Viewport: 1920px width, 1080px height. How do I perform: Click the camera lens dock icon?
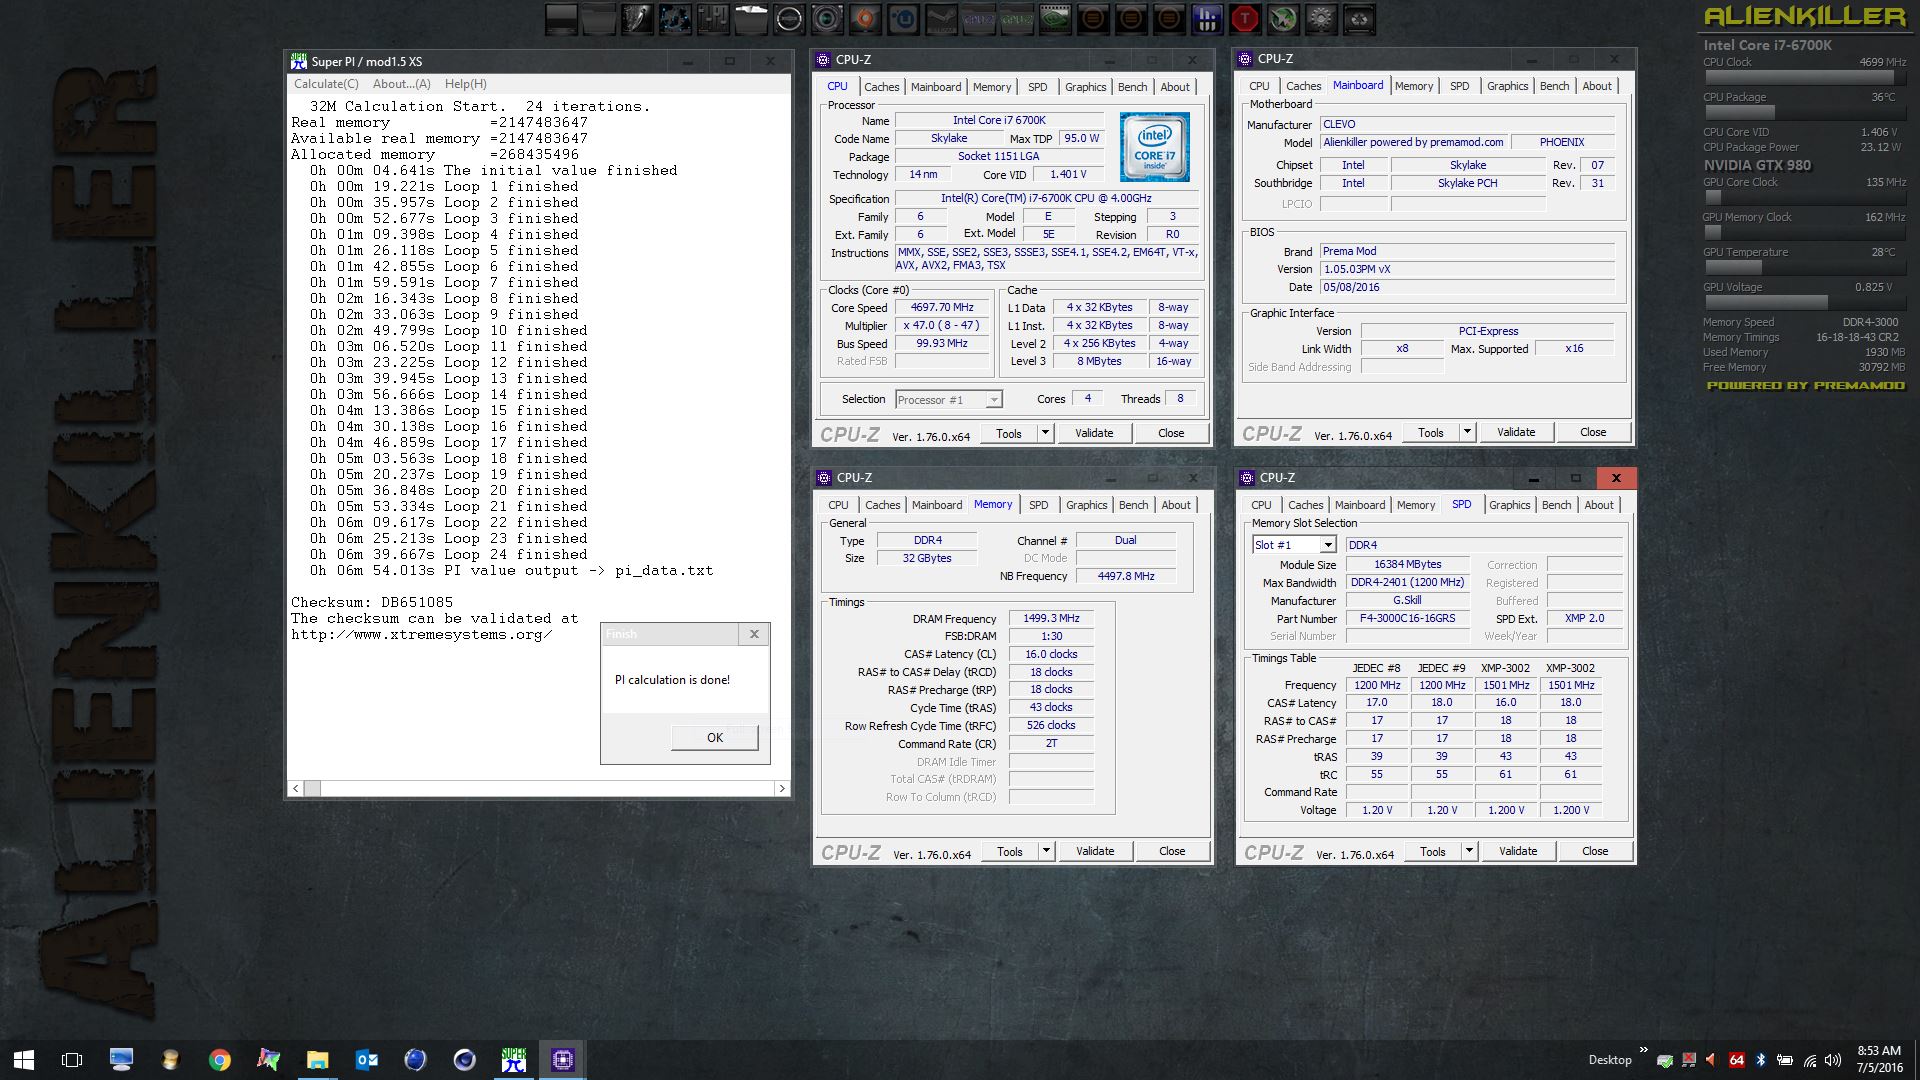[x=827, y=19]
